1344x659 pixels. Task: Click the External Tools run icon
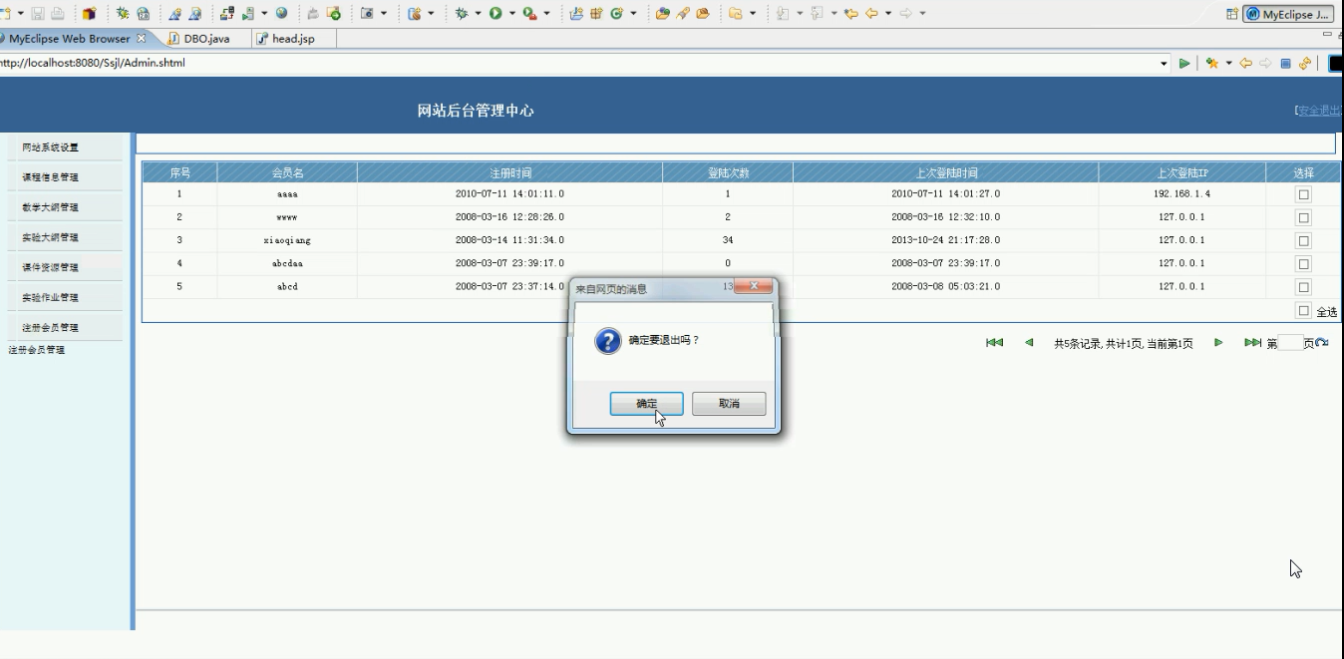pyautogui.click(x=529, y=13)
